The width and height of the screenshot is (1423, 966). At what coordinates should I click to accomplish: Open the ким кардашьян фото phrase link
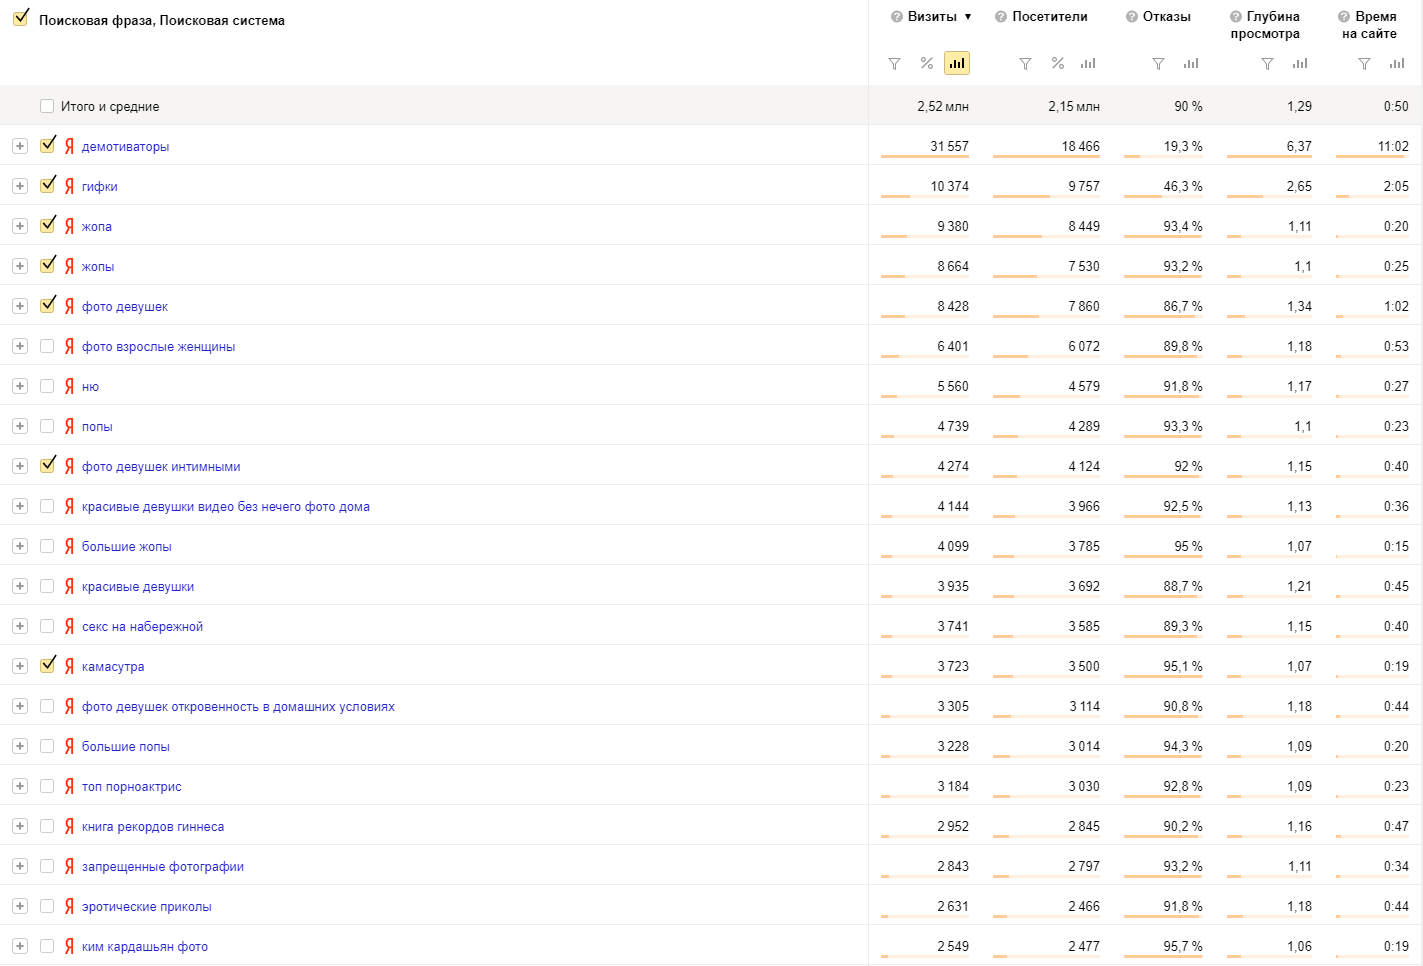pos(144,947)
